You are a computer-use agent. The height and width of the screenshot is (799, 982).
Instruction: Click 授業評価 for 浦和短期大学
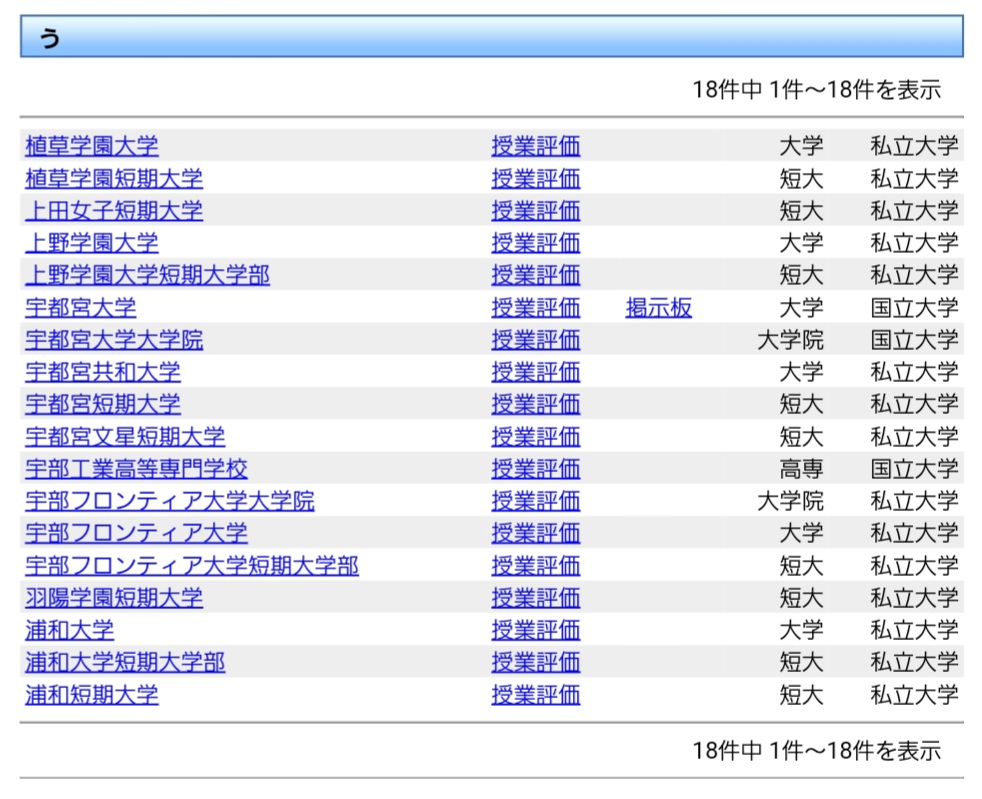coord(535,695)
